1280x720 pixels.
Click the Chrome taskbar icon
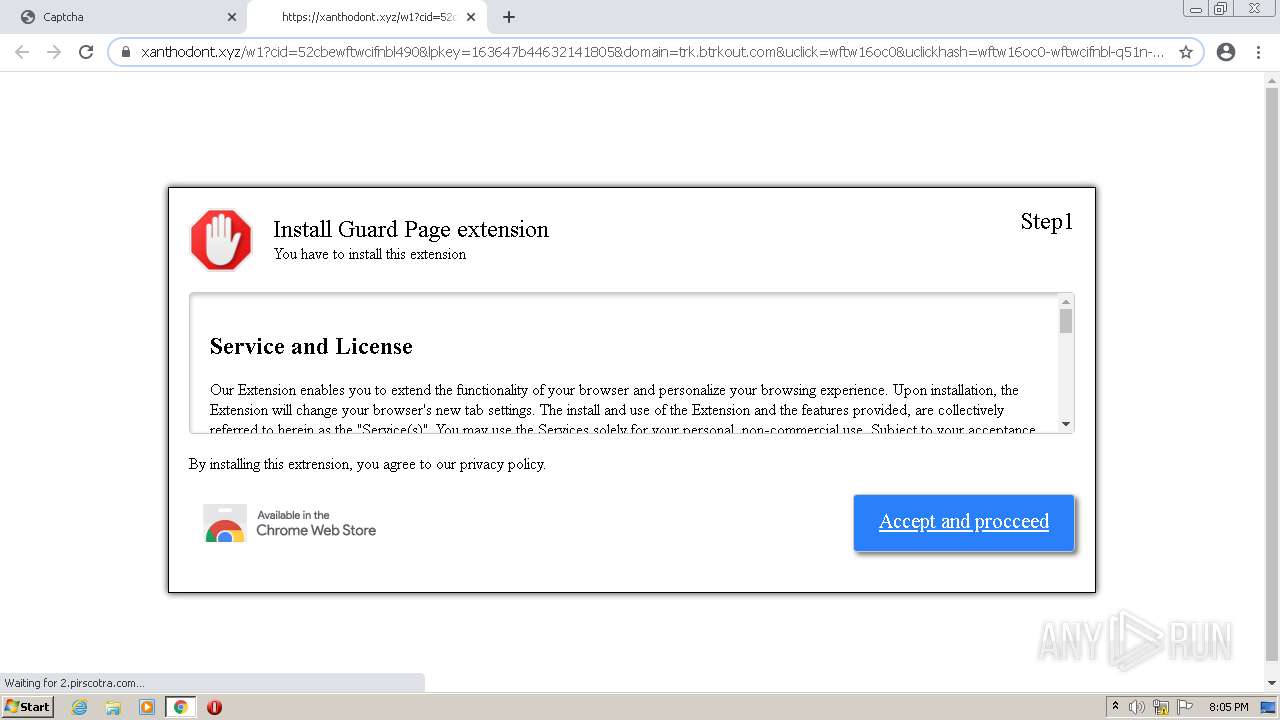point(180,707)
